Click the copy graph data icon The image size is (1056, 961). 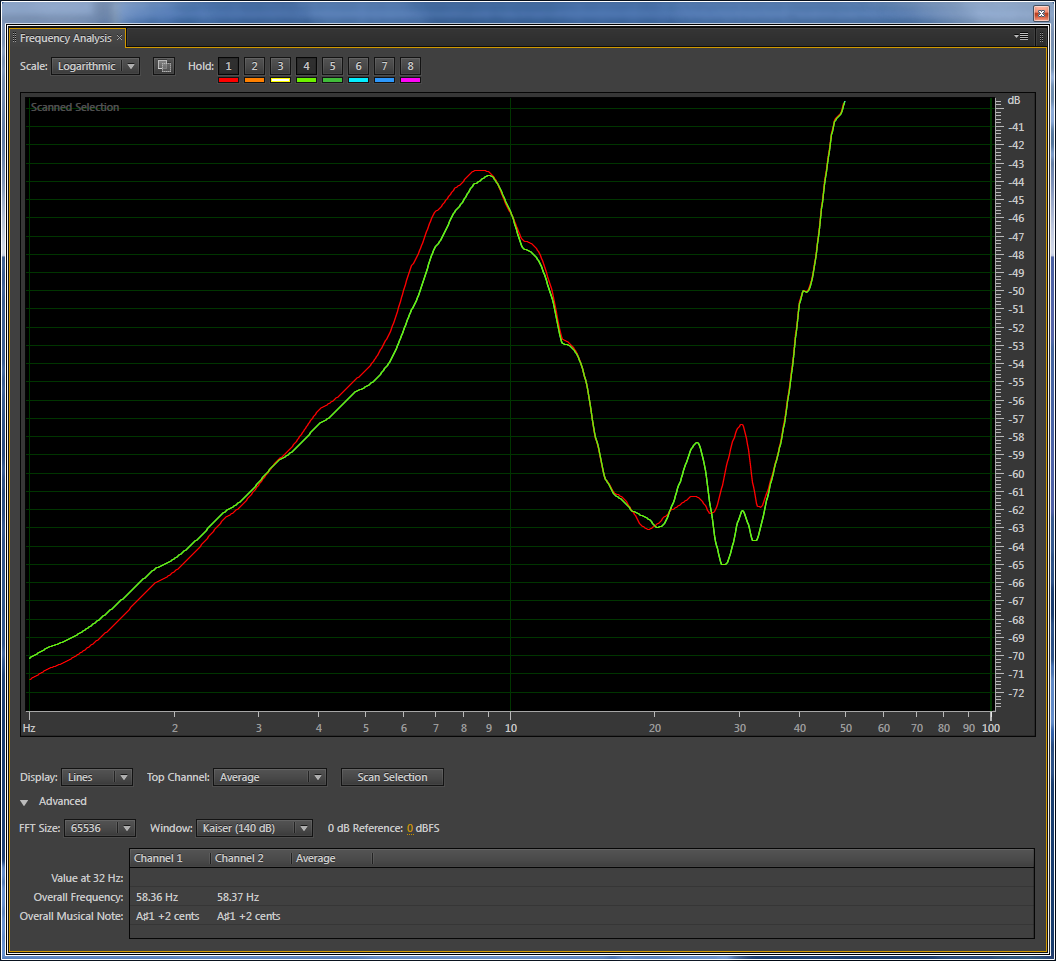164,66
